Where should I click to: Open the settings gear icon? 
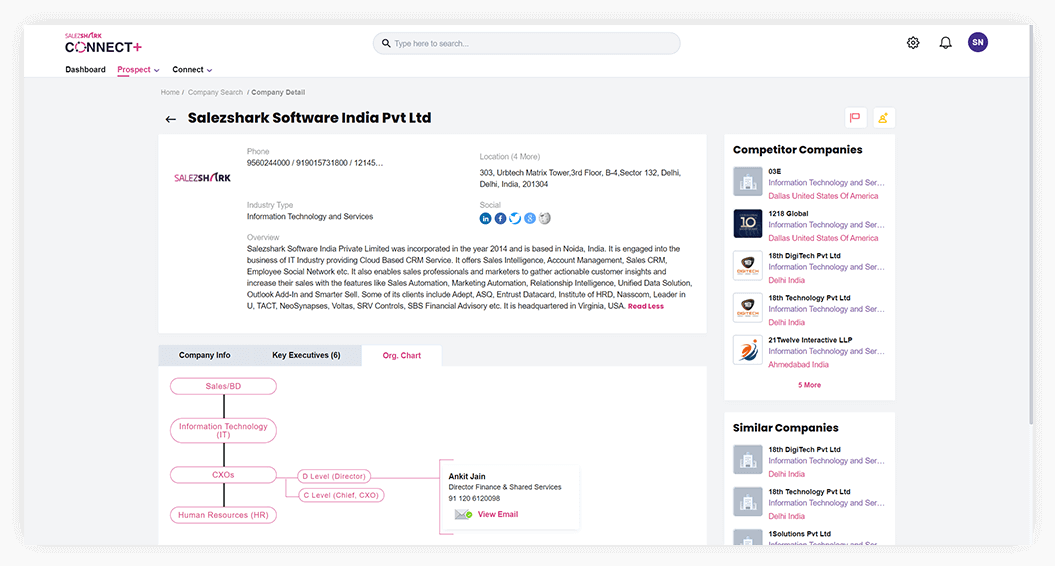pyautogui.click(x=912, y=43)
